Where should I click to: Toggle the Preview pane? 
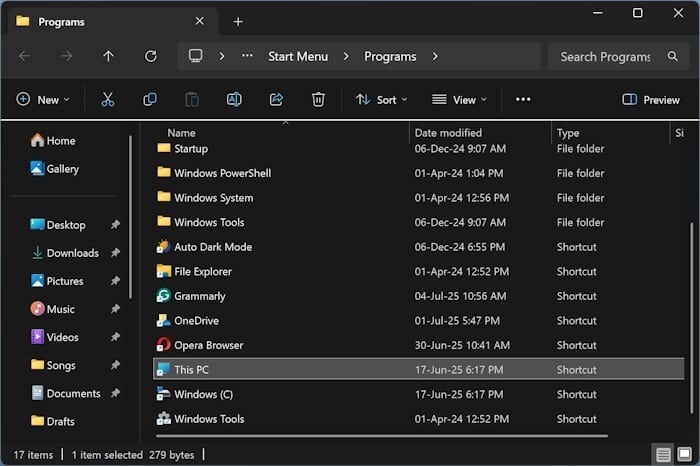click(x=650, y=99)
